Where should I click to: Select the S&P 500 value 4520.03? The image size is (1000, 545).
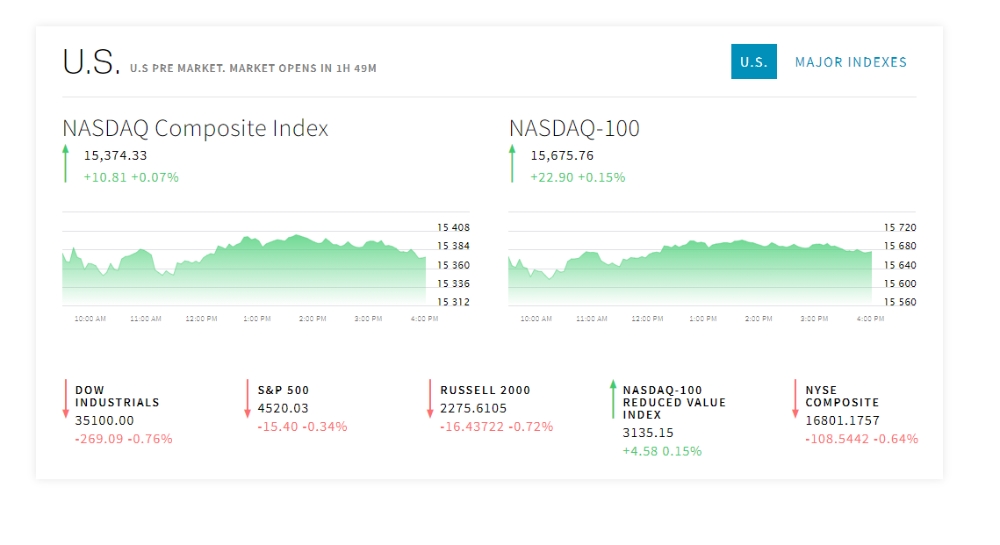283,409
